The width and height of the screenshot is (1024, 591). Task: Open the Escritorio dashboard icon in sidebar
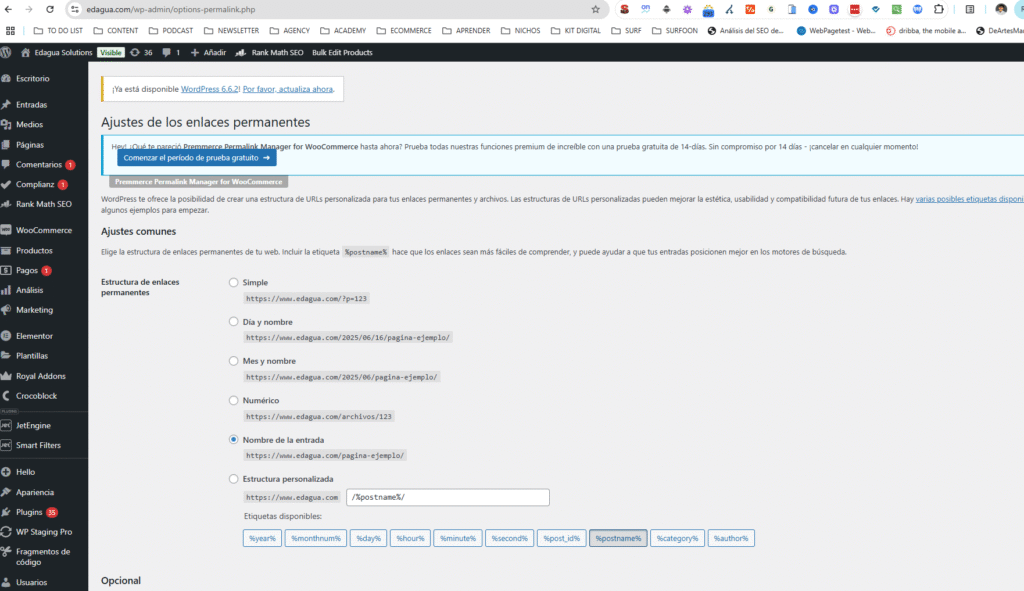tap(7, 78)
